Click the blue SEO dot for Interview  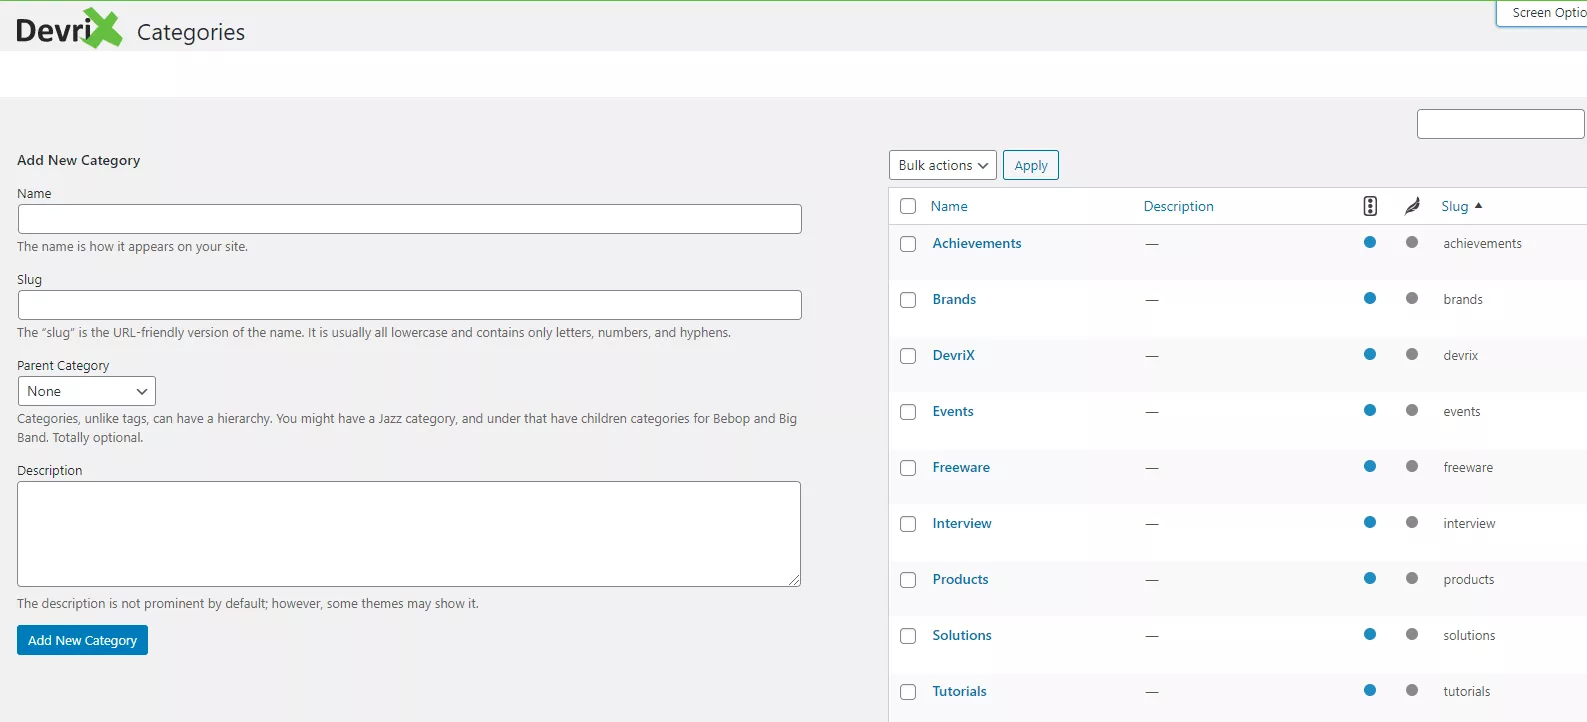point(1370,522)
